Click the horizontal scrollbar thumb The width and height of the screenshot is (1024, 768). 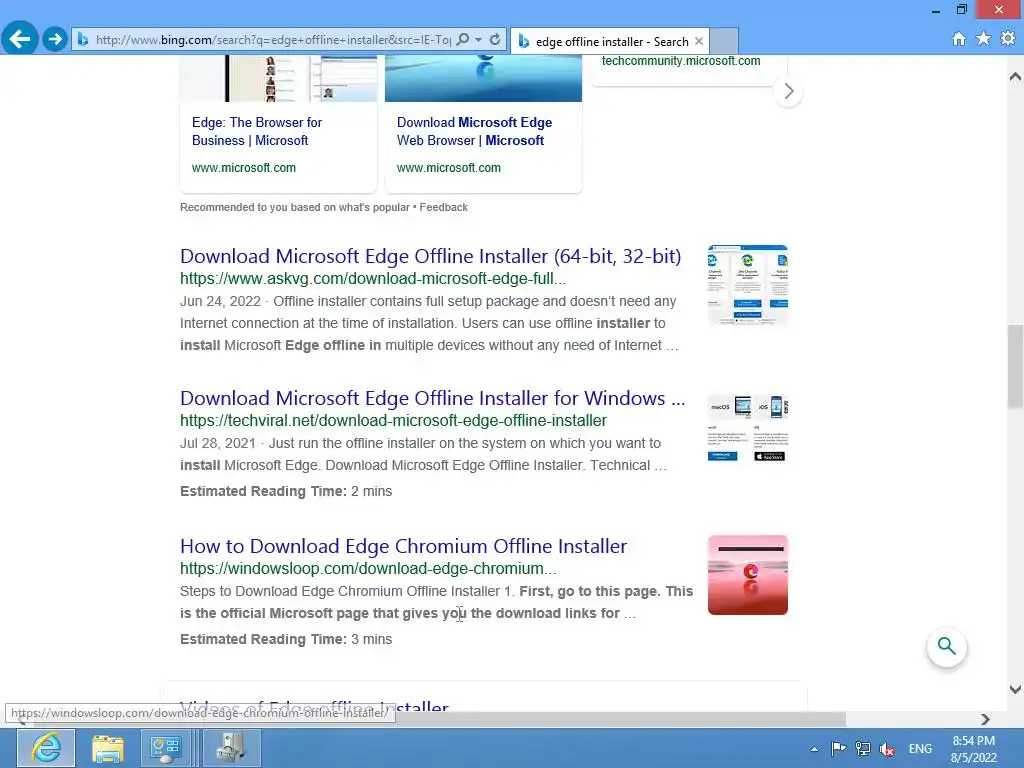pyautogui.click(x=439, y=719)
